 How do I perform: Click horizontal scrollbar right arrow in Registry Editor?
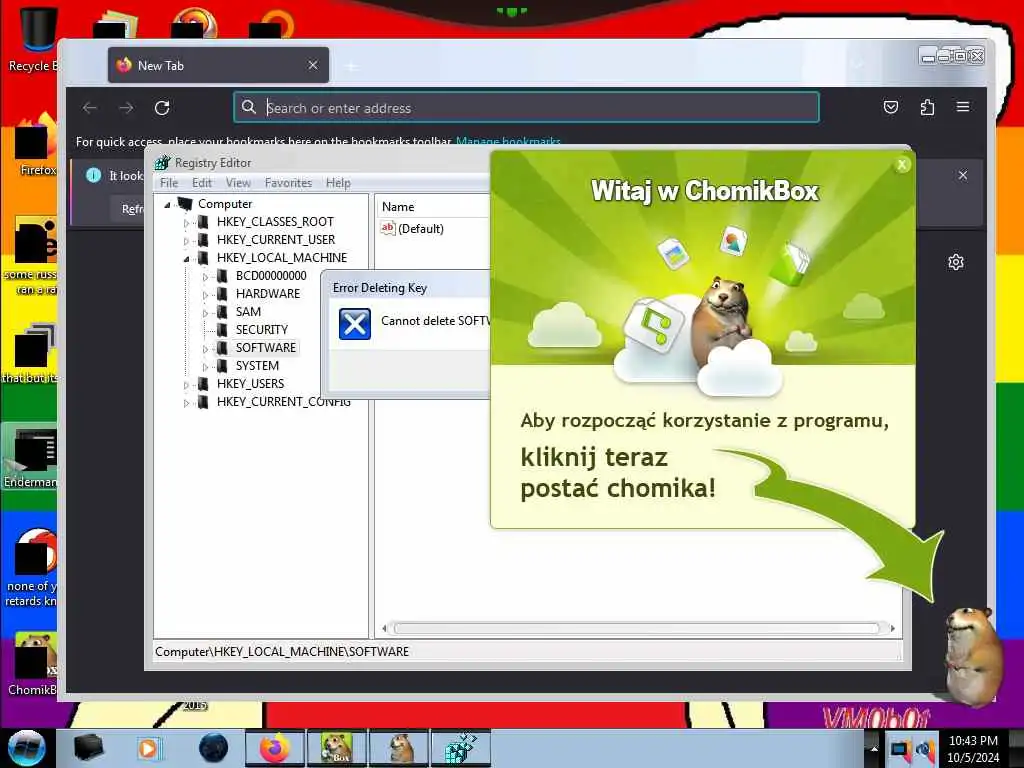tap(892, 628)
